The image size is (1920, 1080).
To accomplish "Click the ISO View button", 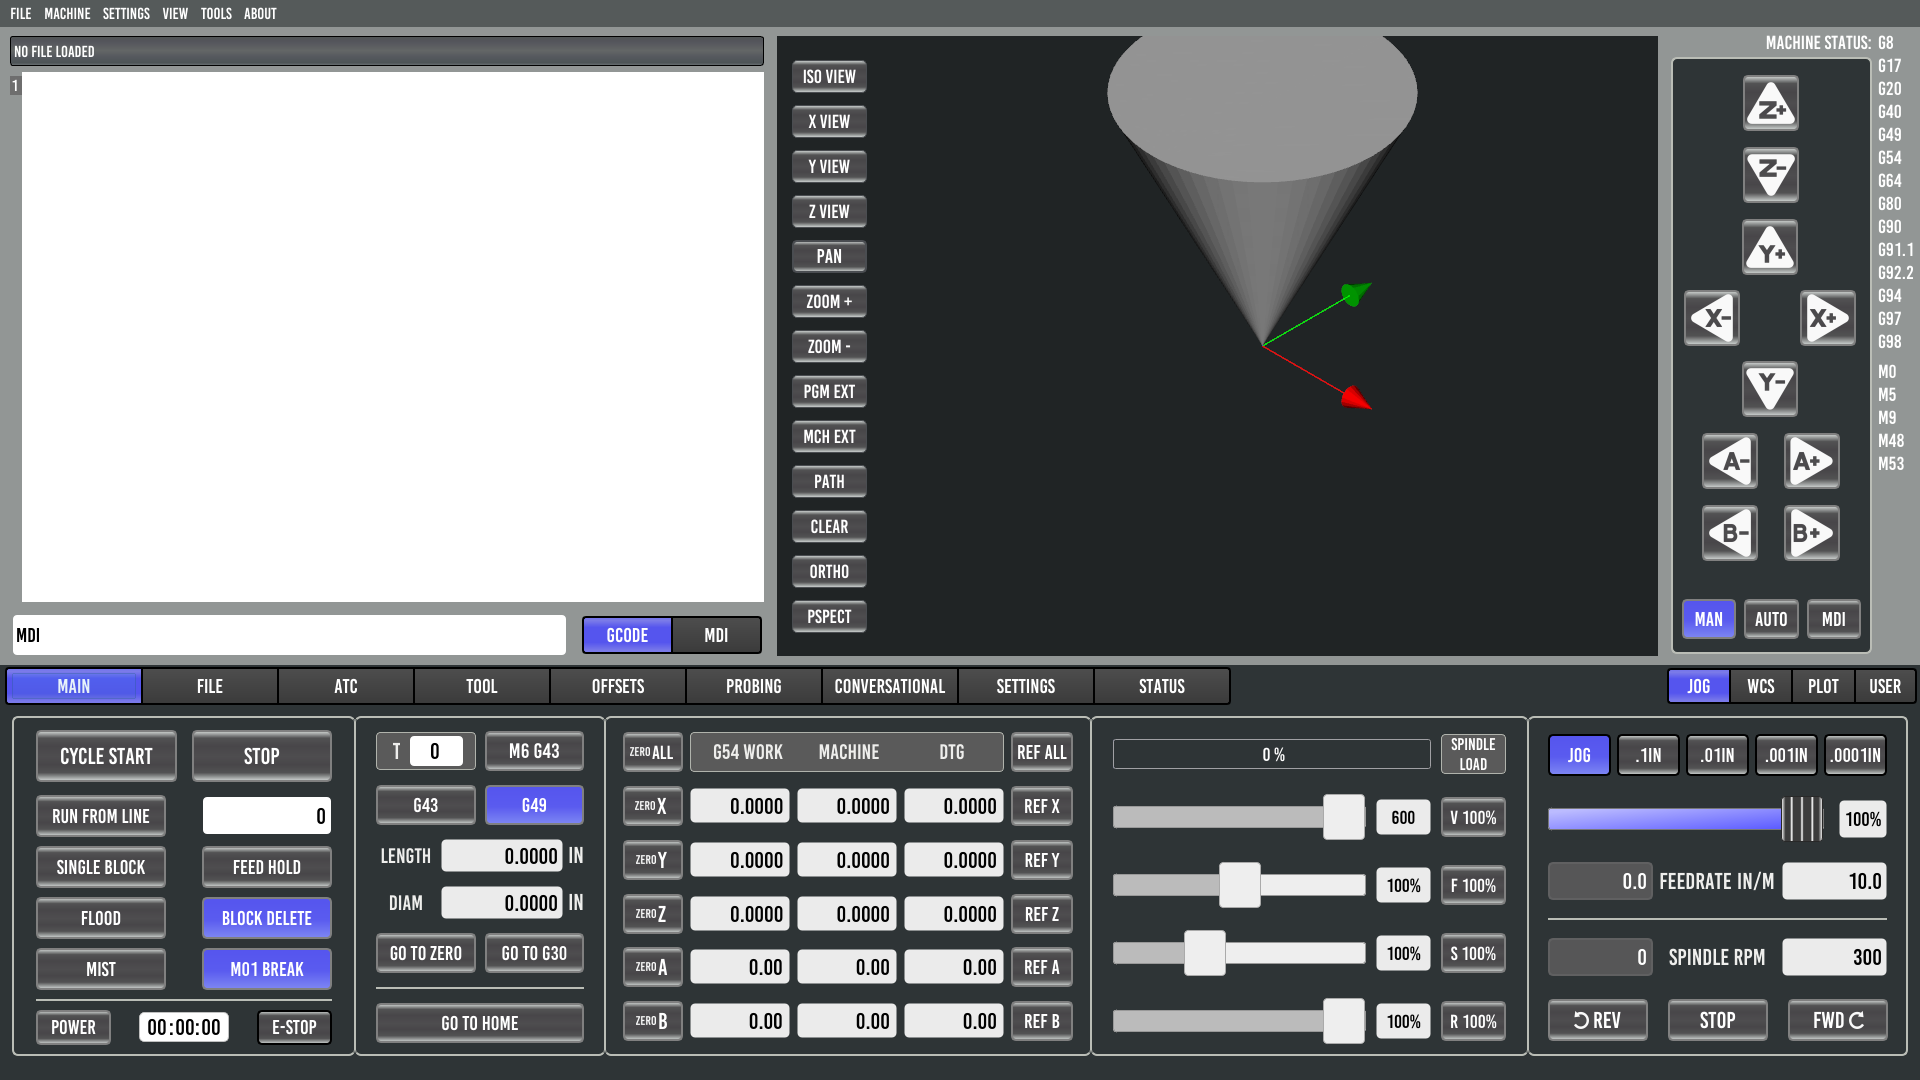I will (x=828, y=77).
